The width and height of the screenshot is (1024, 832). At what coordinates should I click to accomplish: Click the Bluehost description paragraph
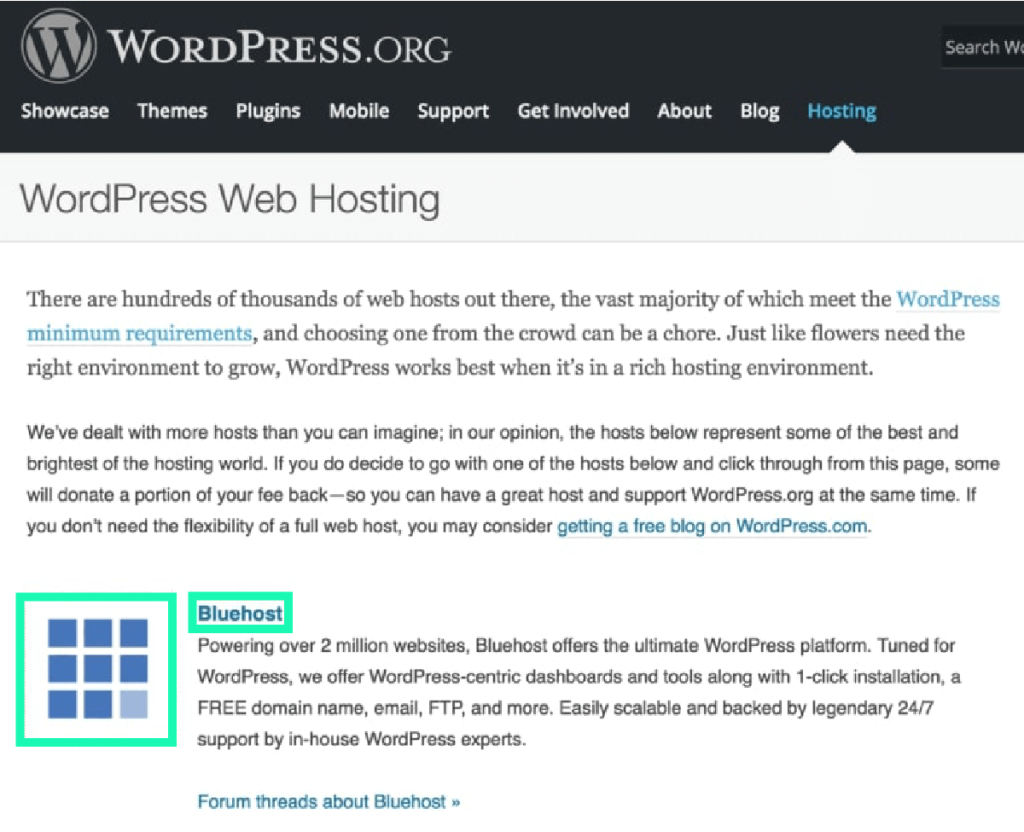click(x=578, y=693)
